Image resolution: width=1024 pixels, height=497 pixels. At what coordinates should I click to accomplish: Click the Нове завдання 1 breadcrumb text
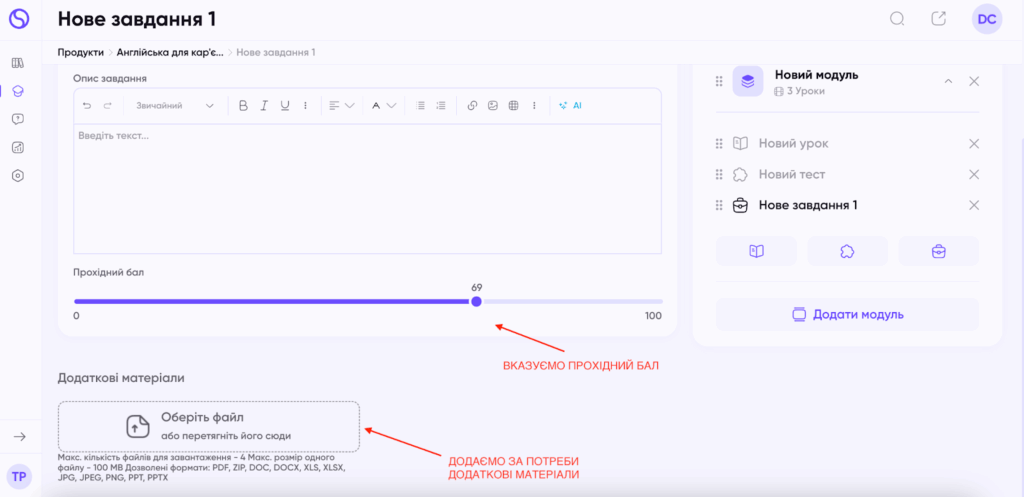tap(276, 52)
